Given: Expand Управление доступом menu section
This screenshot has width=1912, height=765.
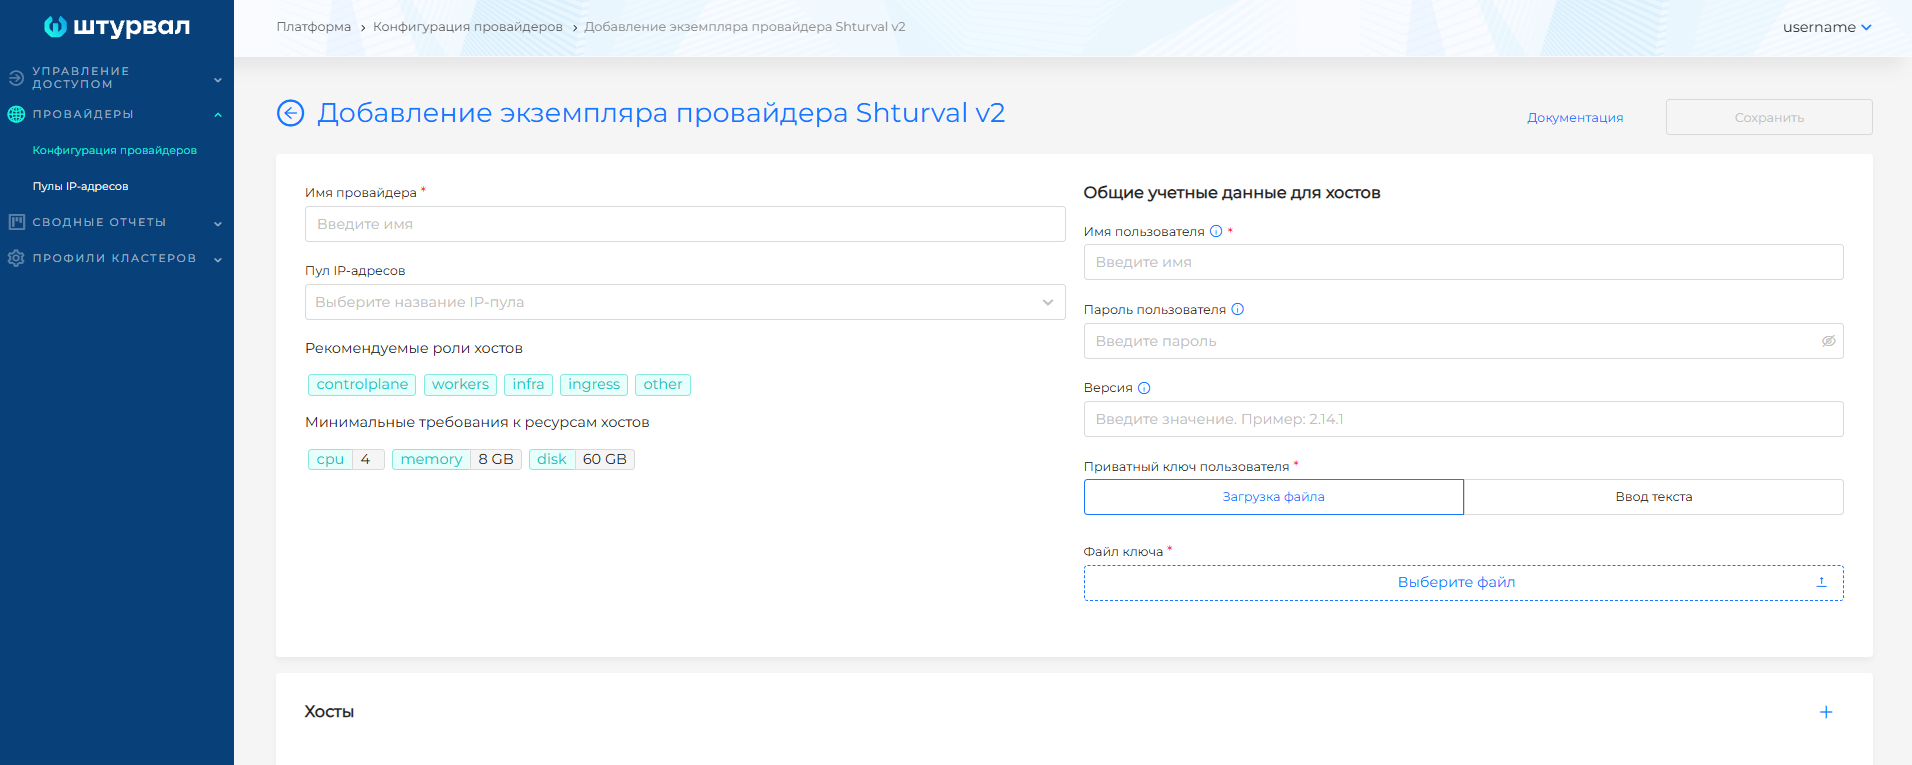Looking at the screenshot, I should (218, 79).
